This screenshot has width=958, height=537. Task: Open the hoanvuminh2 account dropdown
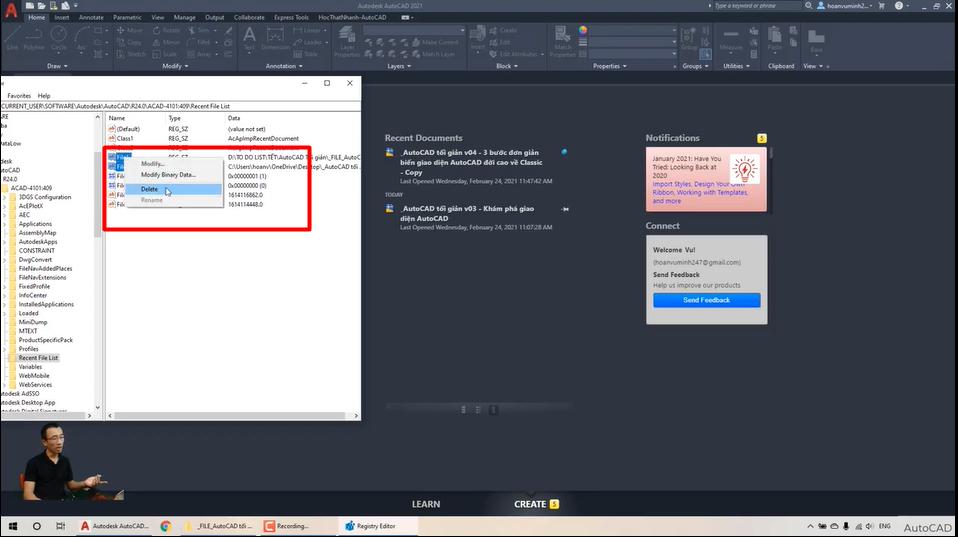click(846, 5)
